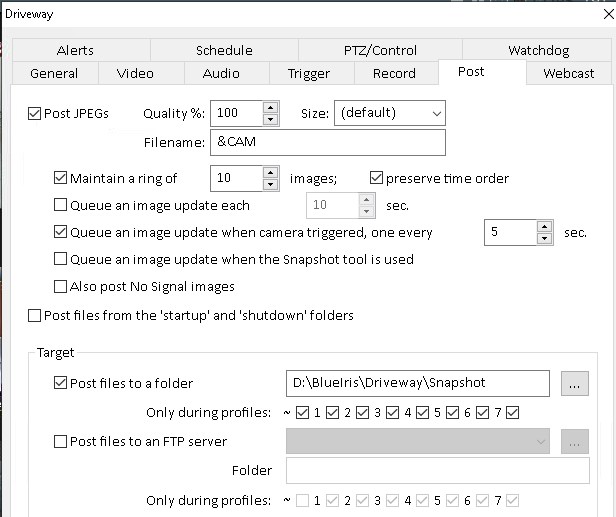Screen dimensions: 616x517
Task: Uncheck the Post JPEGs checkbox
Action: tap(35, 114)
